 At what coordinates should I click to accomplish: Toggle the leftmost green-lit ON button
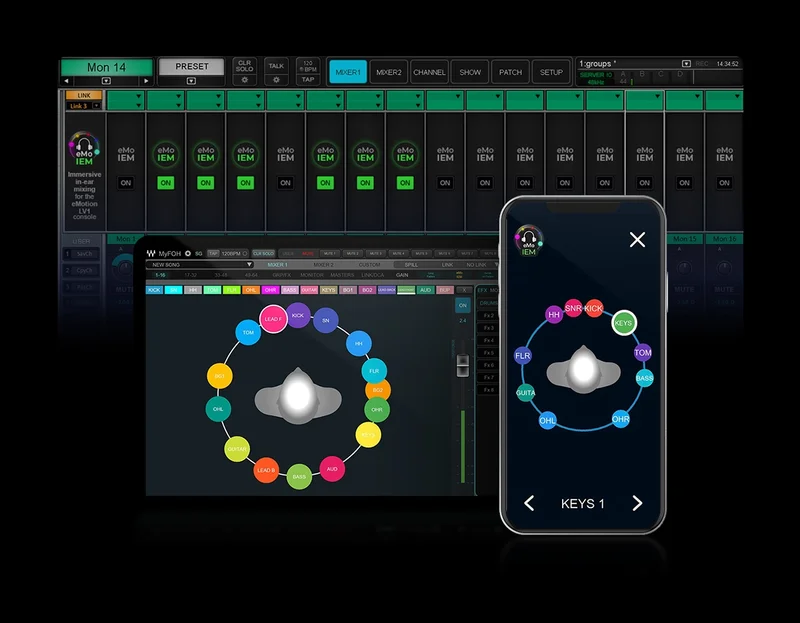(166, 183)
